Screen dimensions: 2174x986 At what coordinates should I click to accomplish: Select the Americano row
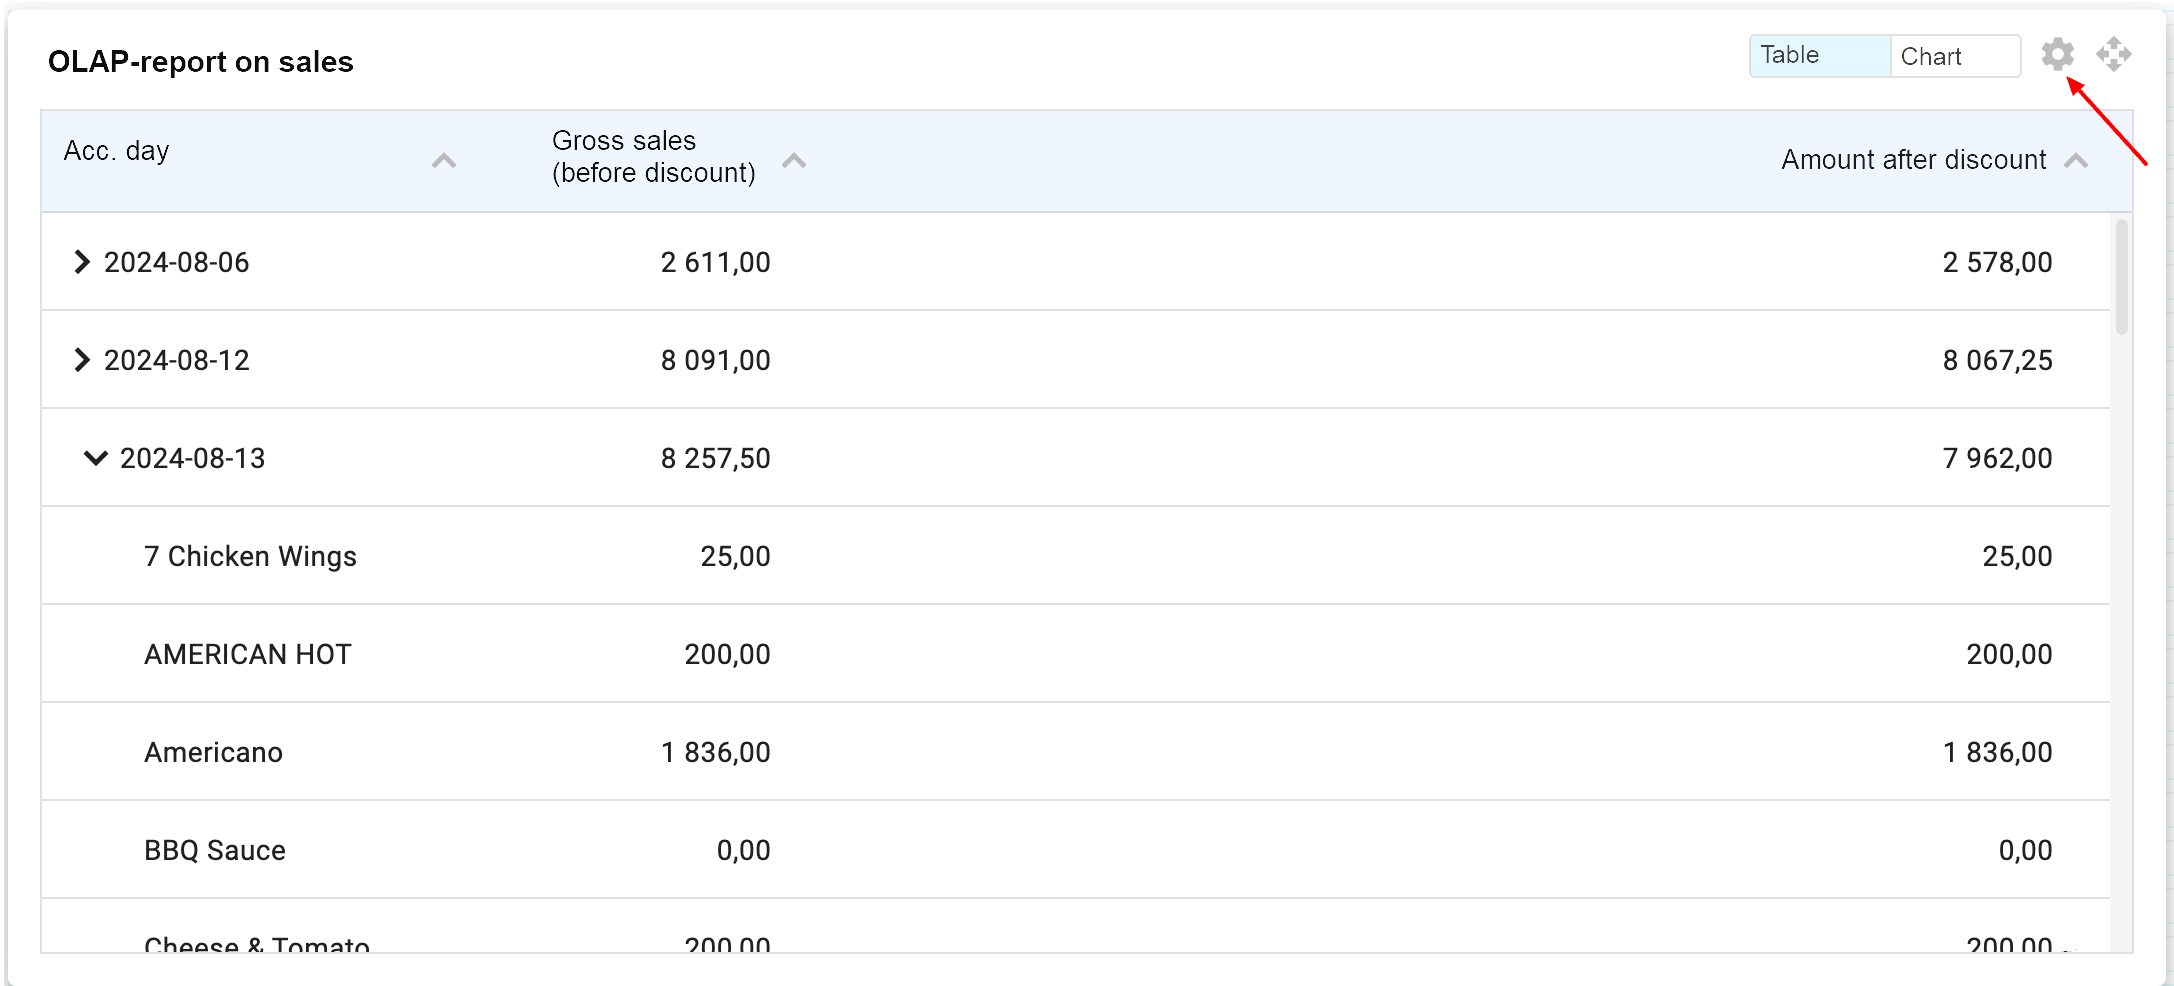pos(213,752)
